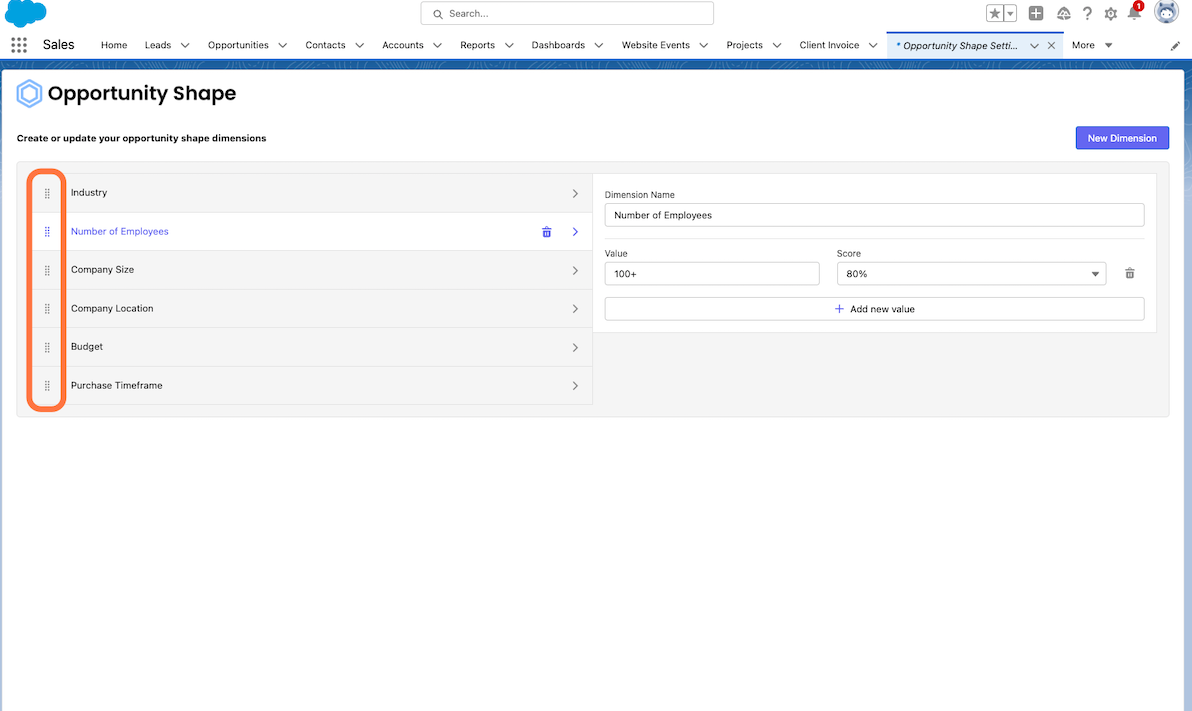Click the global actions plus icon

[x=1036, y=13]
